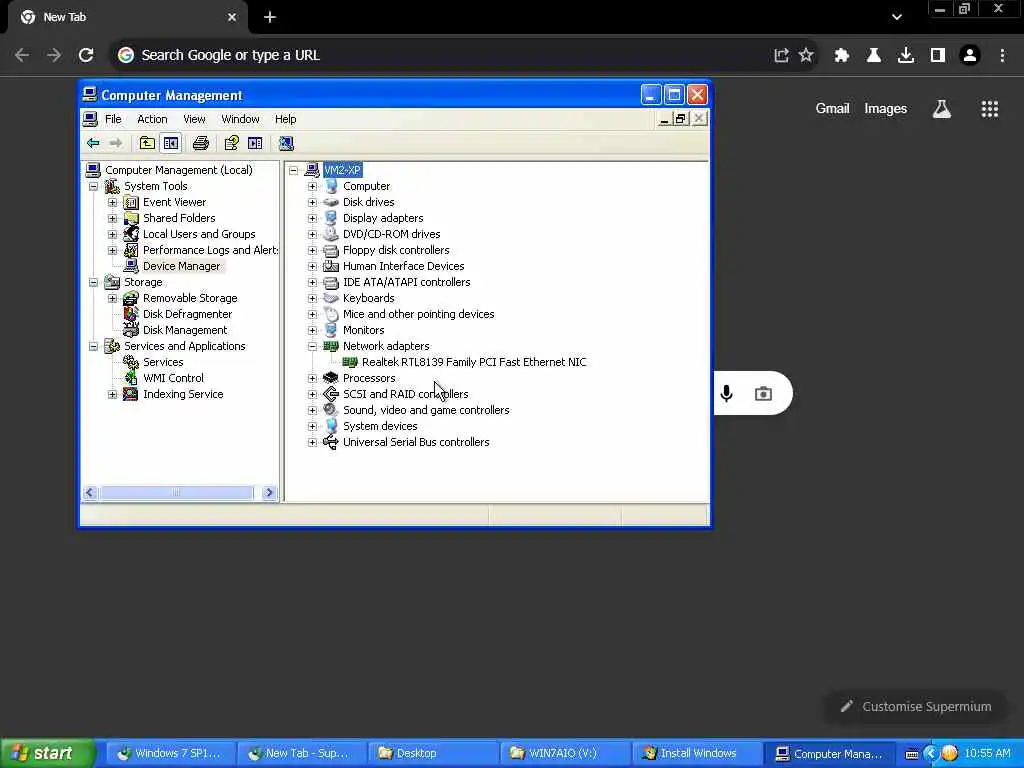The width and height of the screenshot is (1024, 768).
Task: Open browser three-dot menu
Action: pyautogui.click(x=1002, y=56)
